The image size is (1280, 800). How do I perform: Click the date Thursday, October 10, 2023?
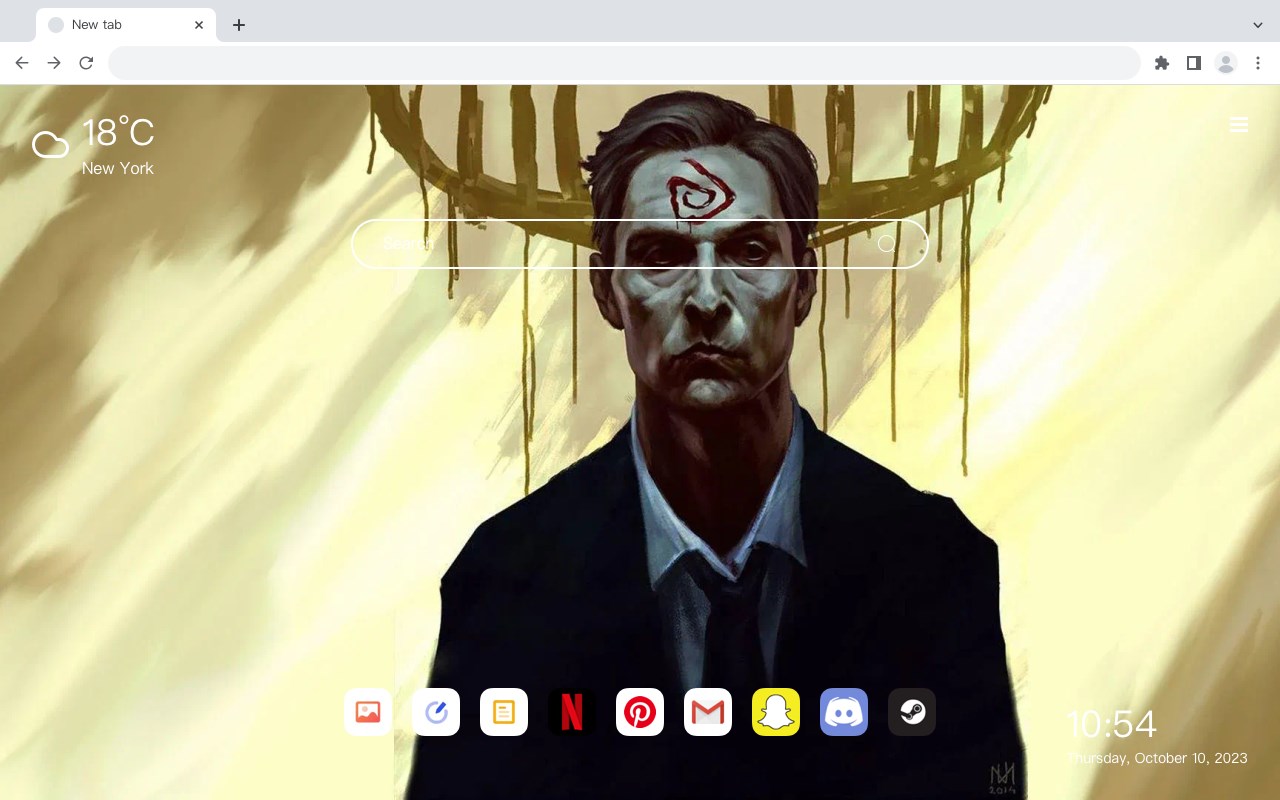click(x=1158, y=758)
